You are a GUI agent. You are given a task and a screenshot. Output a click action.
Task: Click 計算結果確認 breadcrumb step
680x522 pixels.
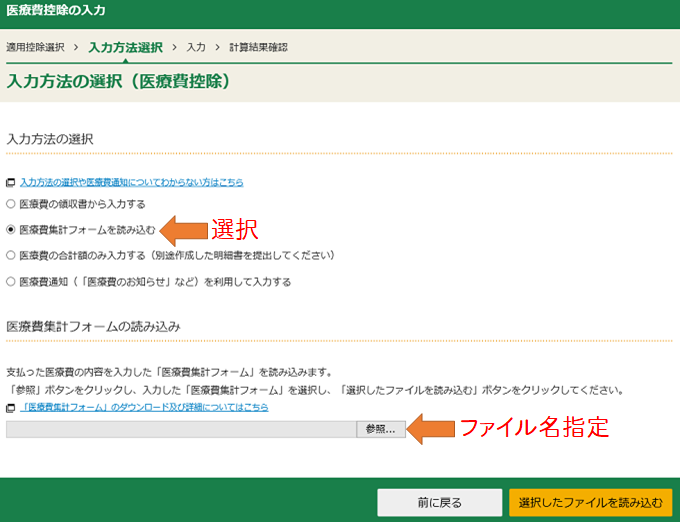[258, 47]
